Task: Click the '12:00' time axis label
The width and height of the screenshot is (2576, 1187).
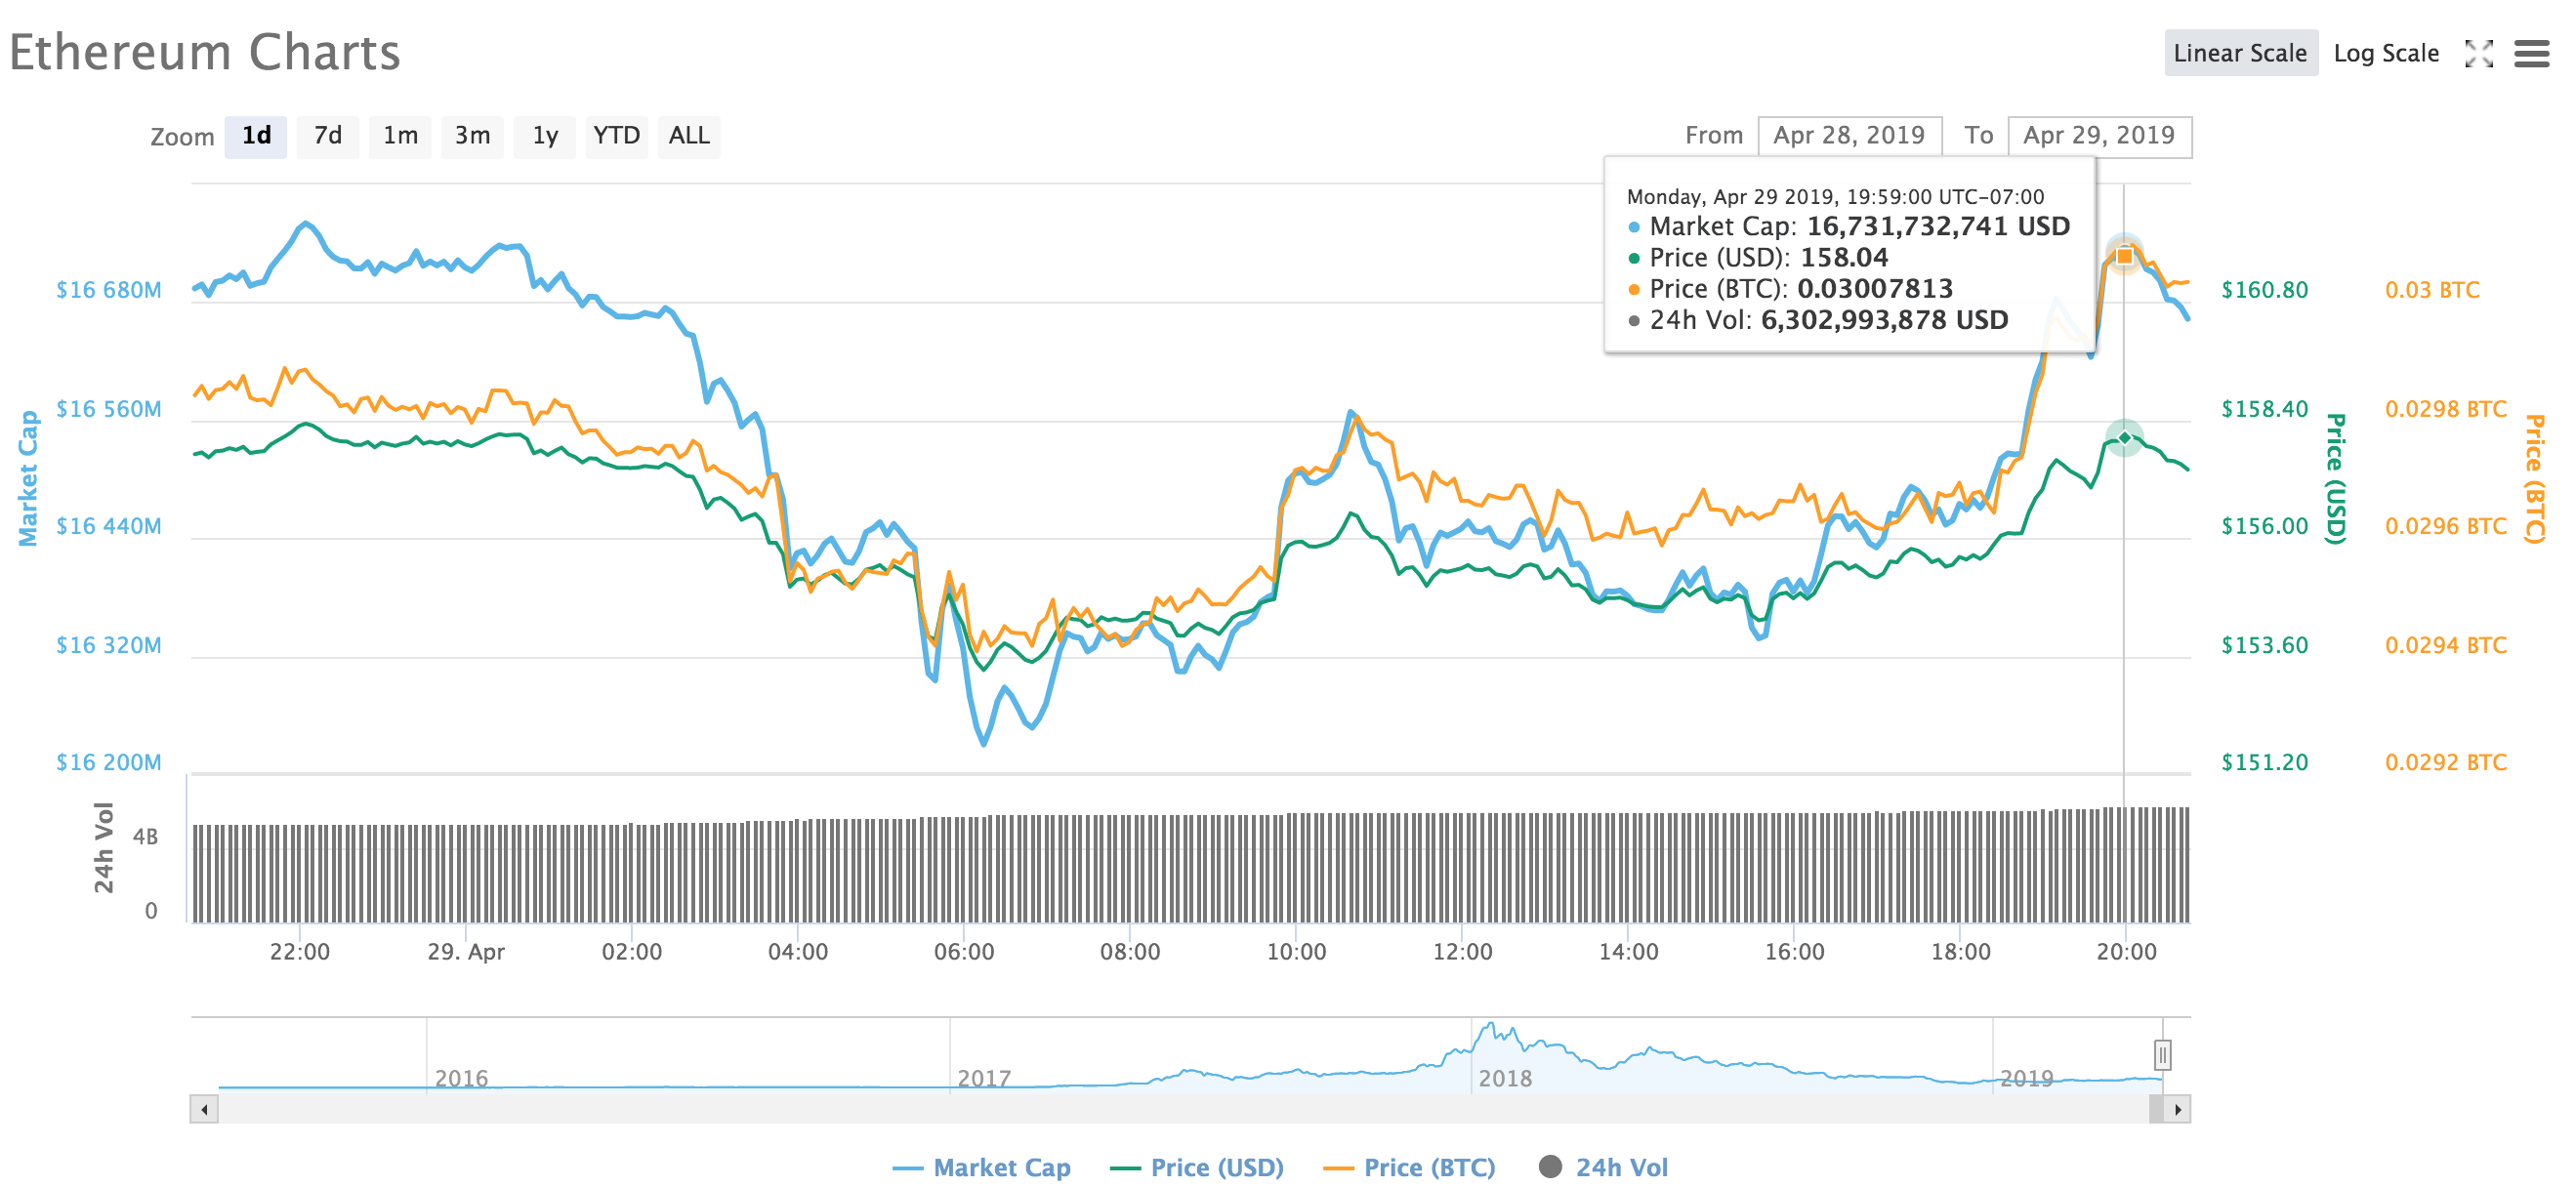Action: pos(1462,951)
